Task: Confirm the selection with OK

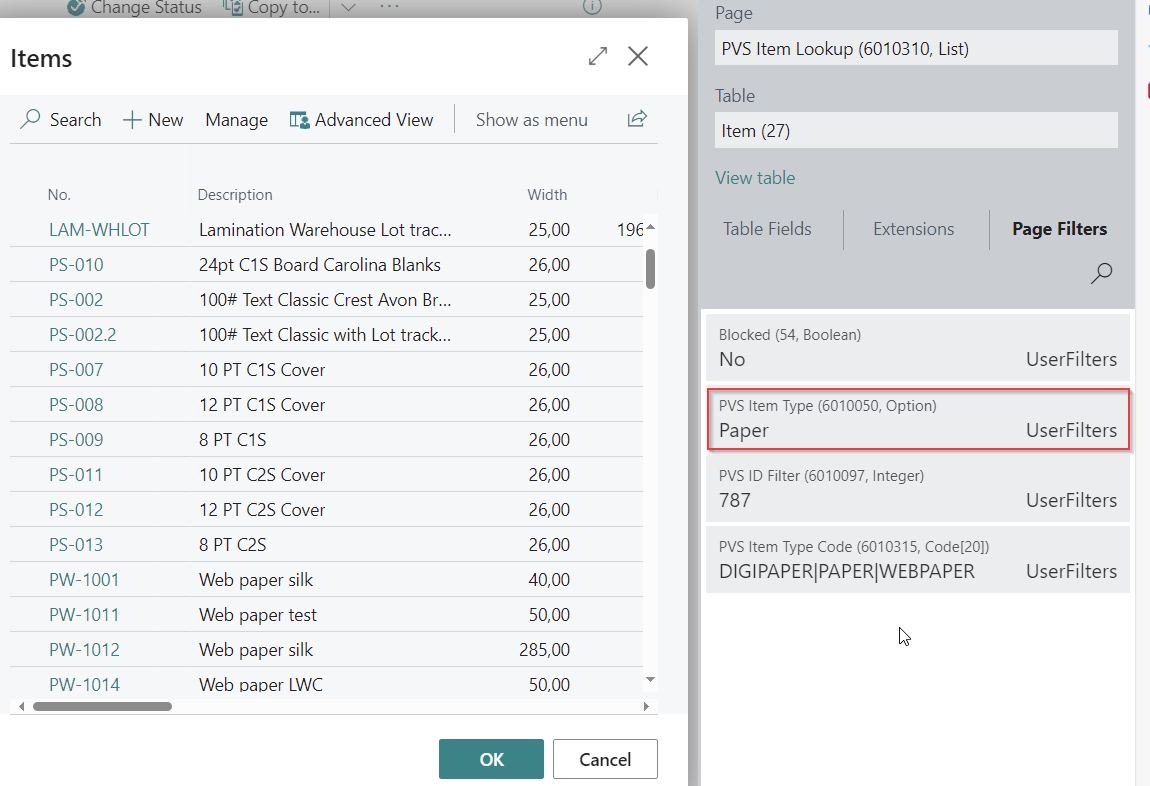Action: tap(491, 759)
